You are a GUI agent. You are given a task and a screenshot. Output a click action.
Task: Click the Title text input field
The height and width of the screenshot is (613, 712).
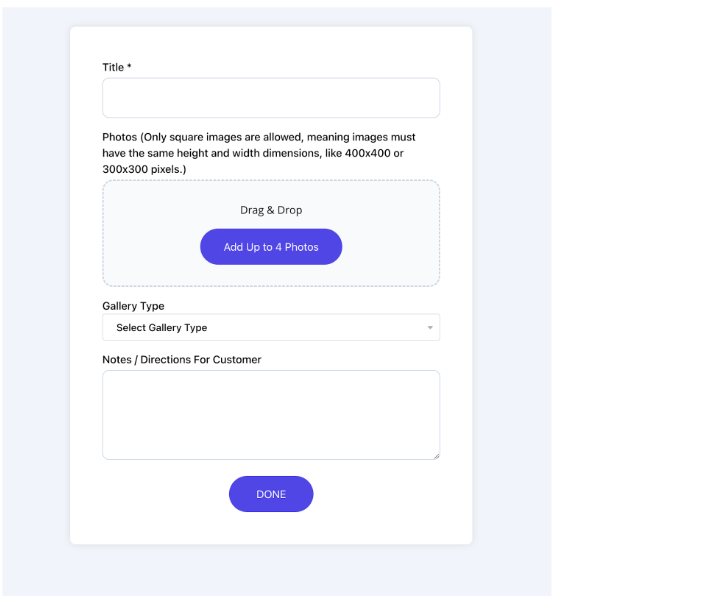click(x=270, y=98)
